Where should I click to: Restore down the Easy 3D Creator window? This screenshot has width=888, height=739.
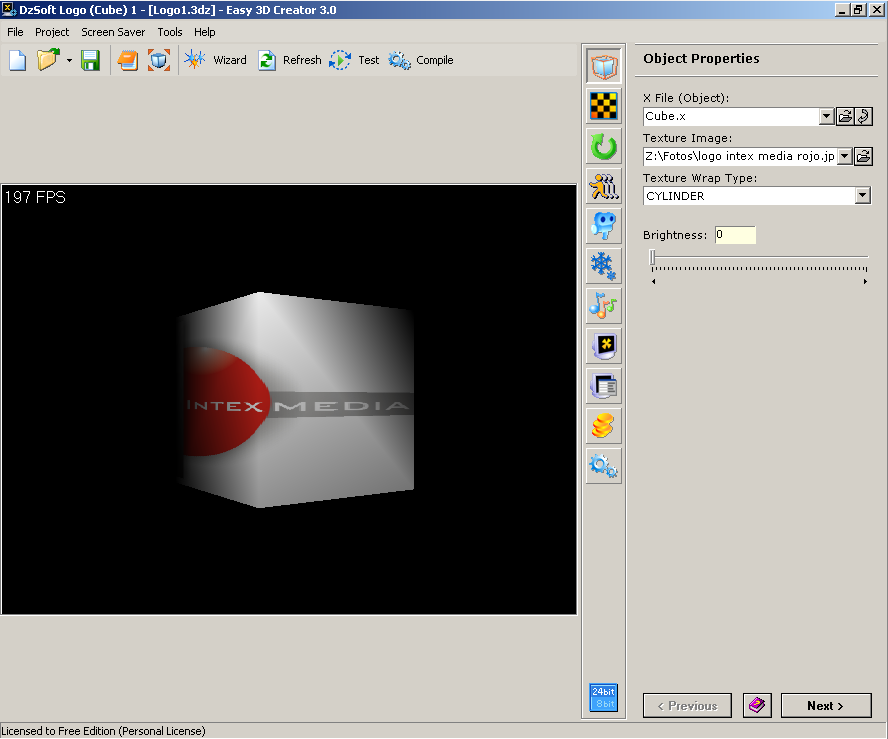[x=859, y=10]
